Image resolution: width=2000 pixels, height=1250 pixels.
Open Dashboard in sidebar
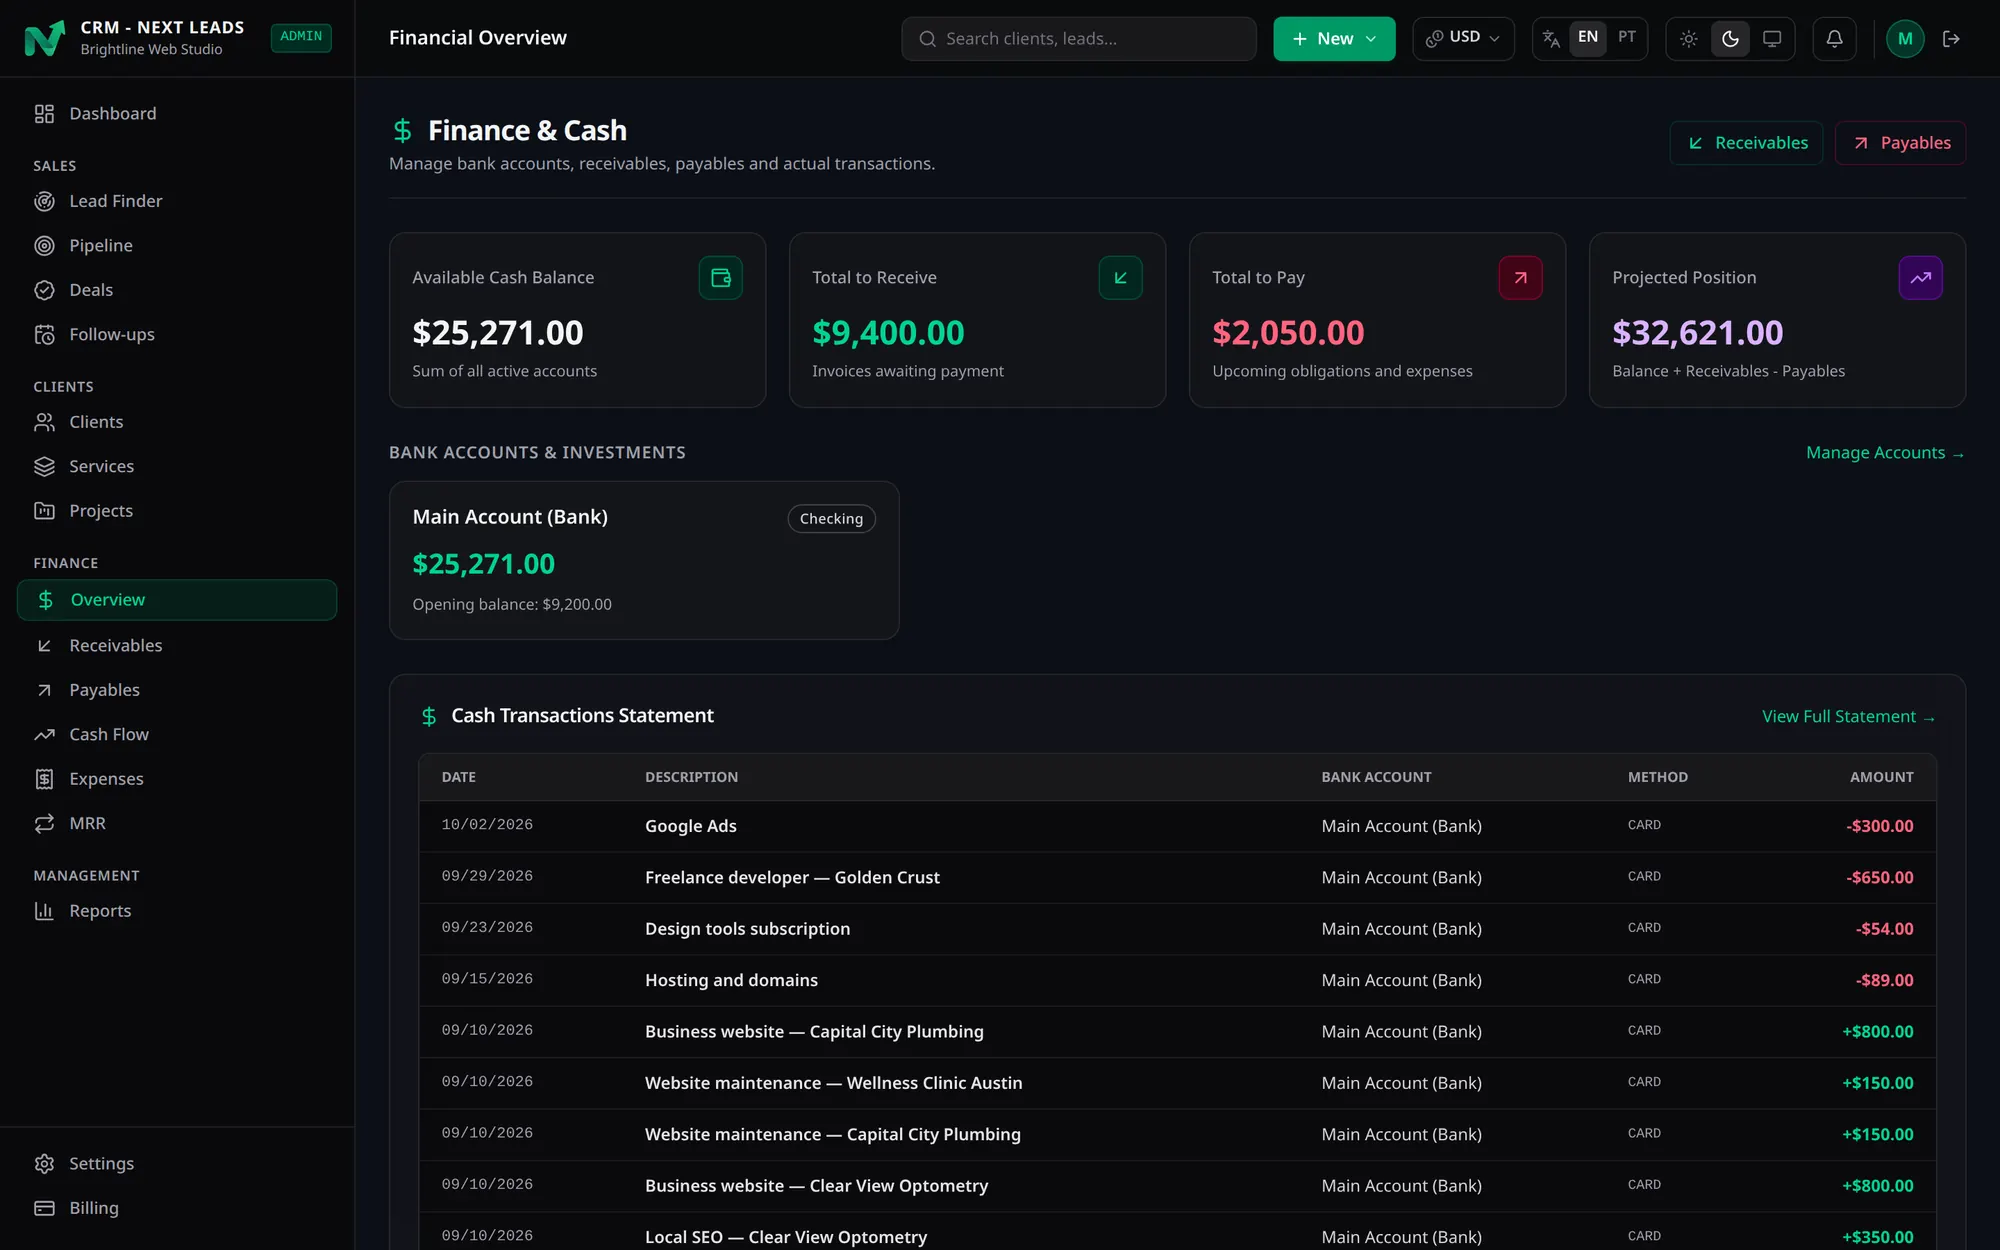(177, 114)
